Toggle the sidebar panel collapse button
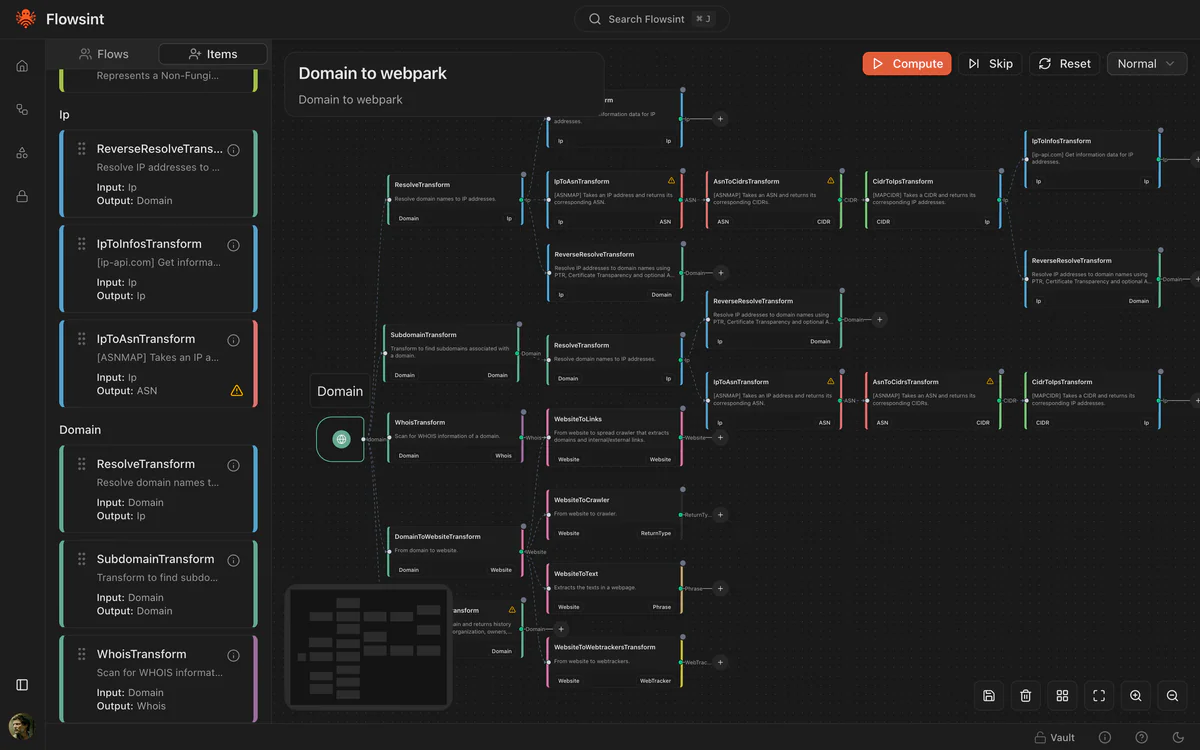The height and width of the screenshot is (750, 1200). (22, 685)
